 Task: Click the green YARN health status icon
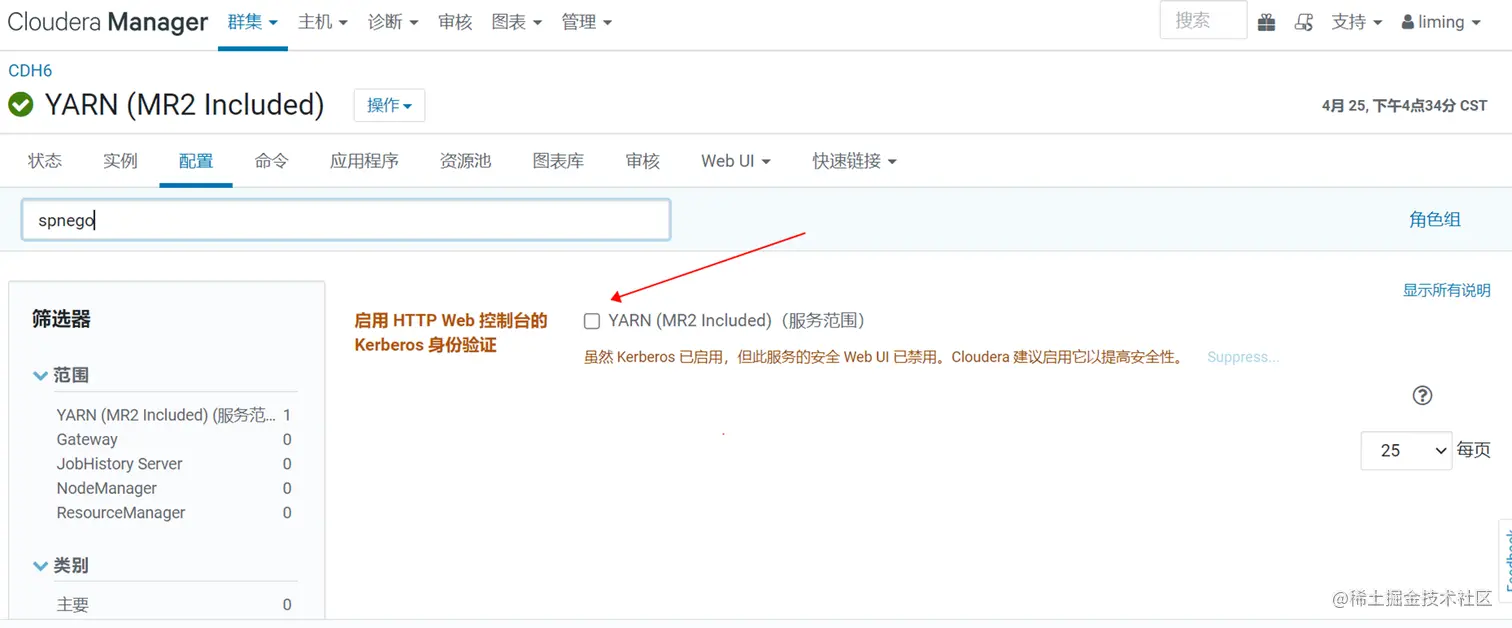(x=20, y=104)
